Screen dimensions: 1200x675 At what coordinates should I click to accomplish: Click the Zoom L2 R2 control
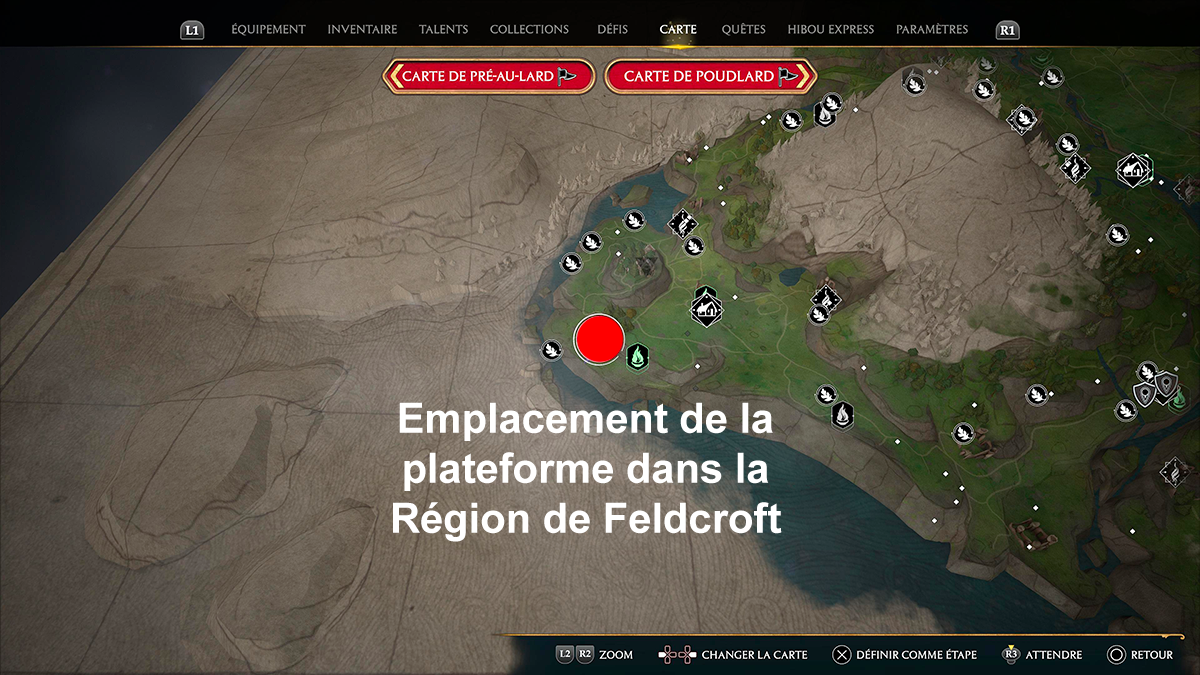coord(594,655)
